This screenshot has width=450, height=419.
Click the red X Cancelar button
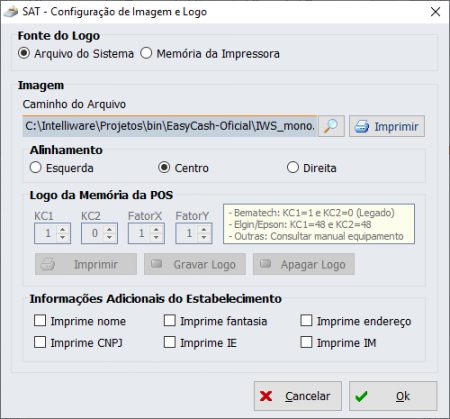coord(298,396)
